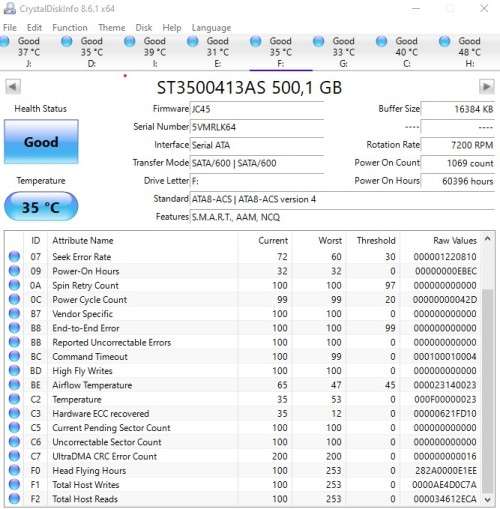Click the CrystalDiskInfo title bar icon

[9, 8]
